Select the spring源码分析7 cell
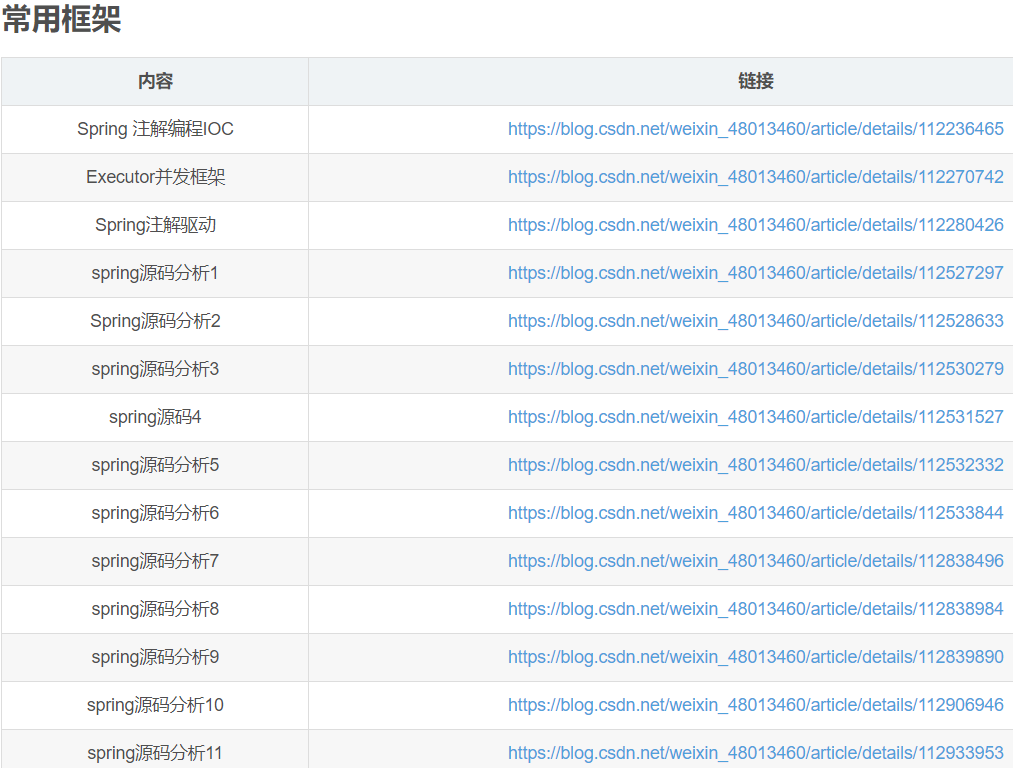The image size is (1013, 768). point(155,561)
